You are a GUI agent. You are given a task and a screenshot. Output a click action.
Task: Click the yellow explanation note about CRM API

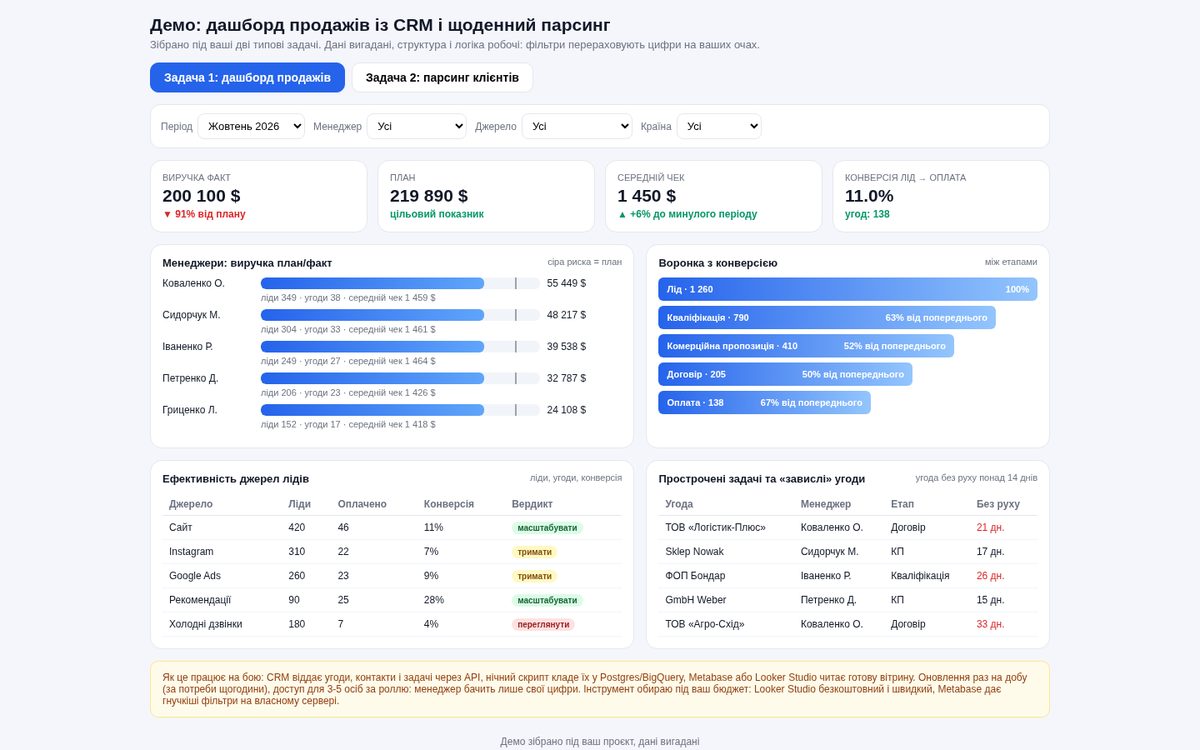(600, 689)
